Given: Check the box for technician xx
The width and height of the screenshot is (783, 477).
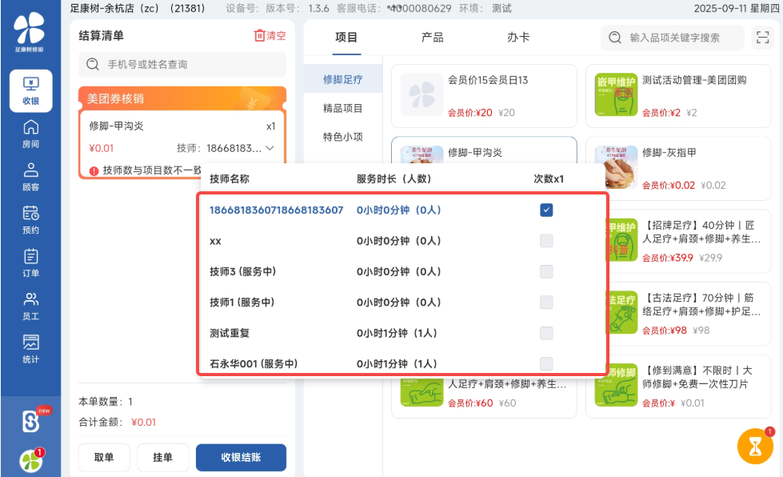Looking at the screenshot, I should 546,241.
